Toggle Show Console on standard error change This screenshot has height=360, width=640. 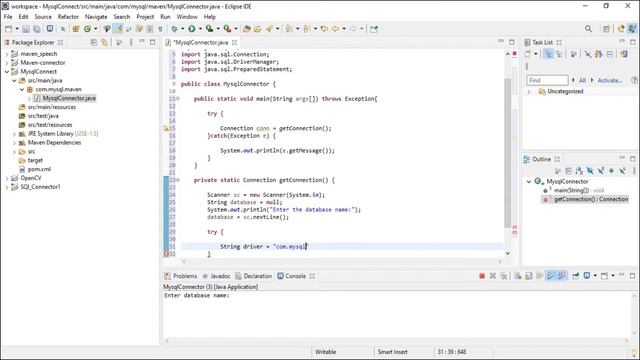click(562, 276)
